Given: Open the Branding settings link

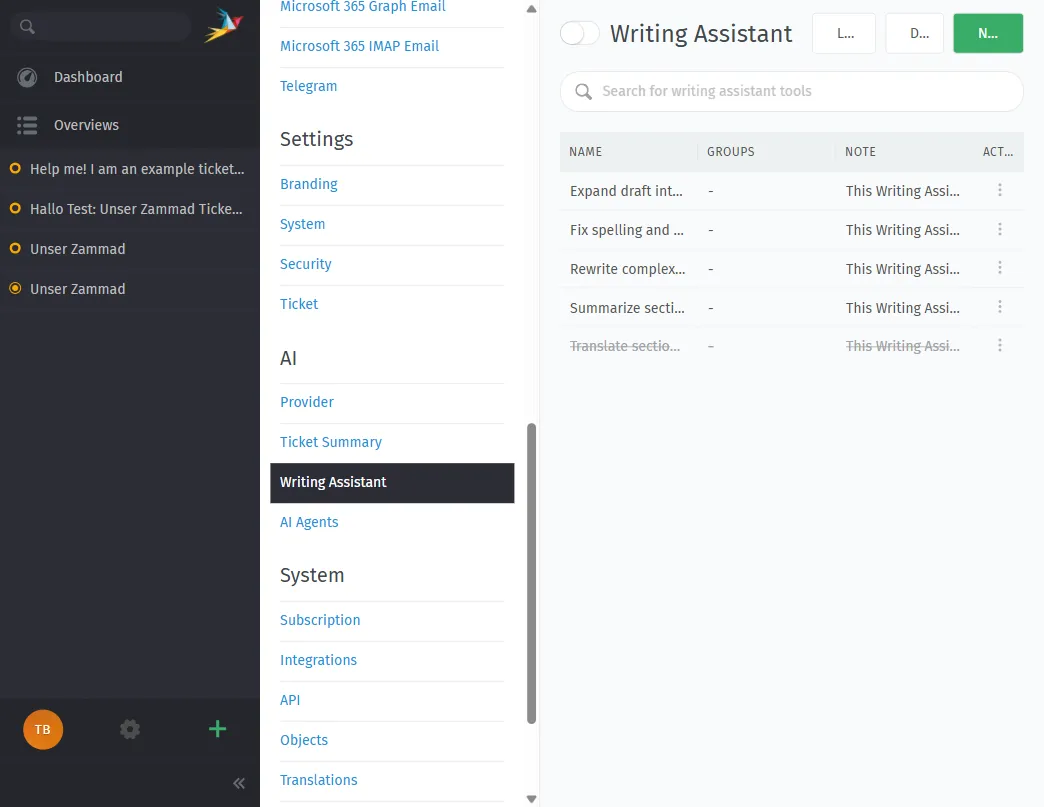Looking at the screenshot, I should click(308, 184).
